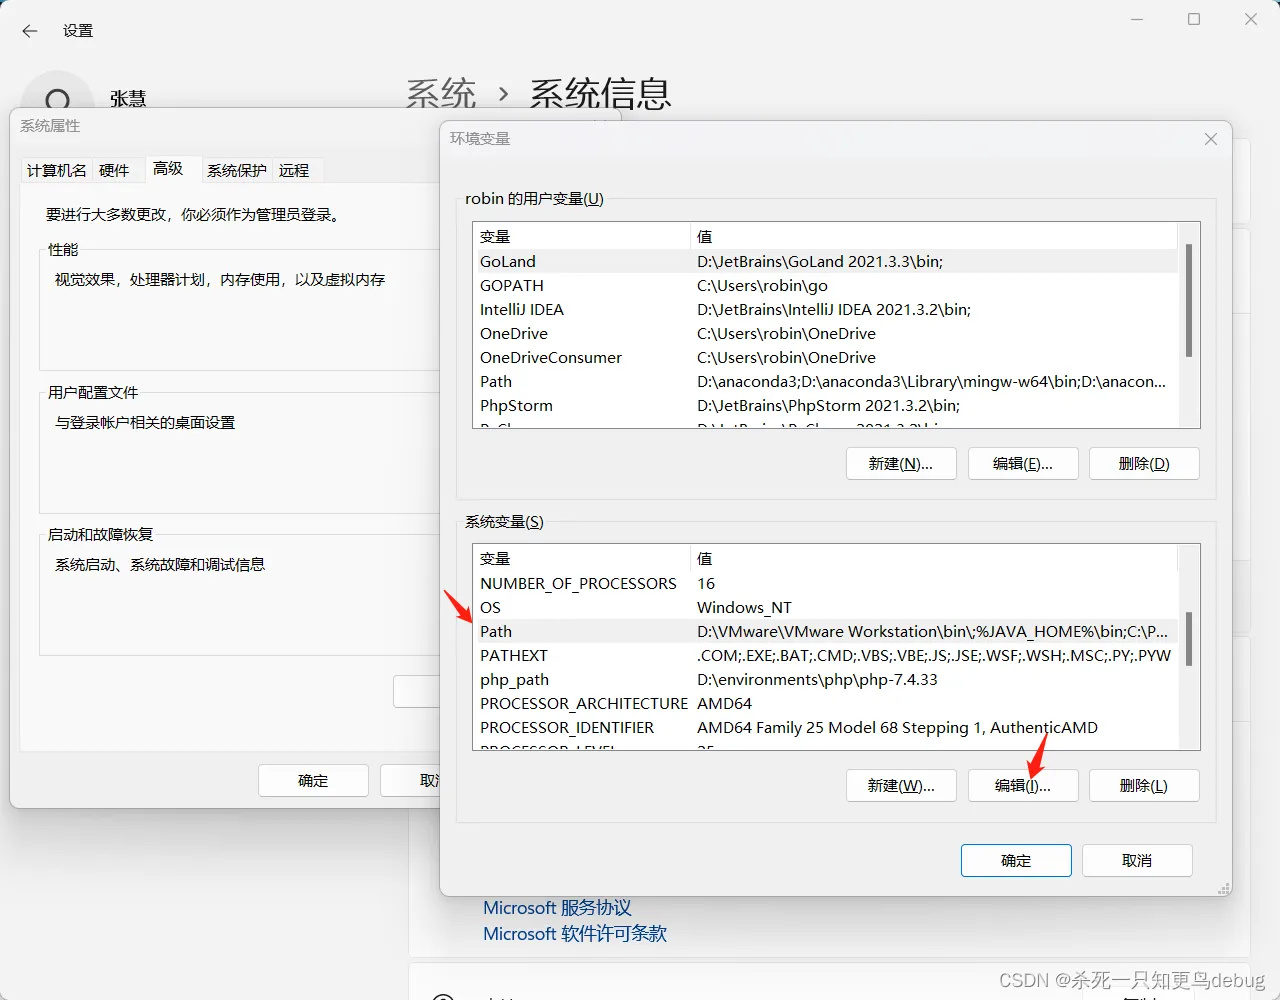Click 编辑(I)... for system variables
The width and height of the screenshot is (1280, 1000).
[1023, 786]
